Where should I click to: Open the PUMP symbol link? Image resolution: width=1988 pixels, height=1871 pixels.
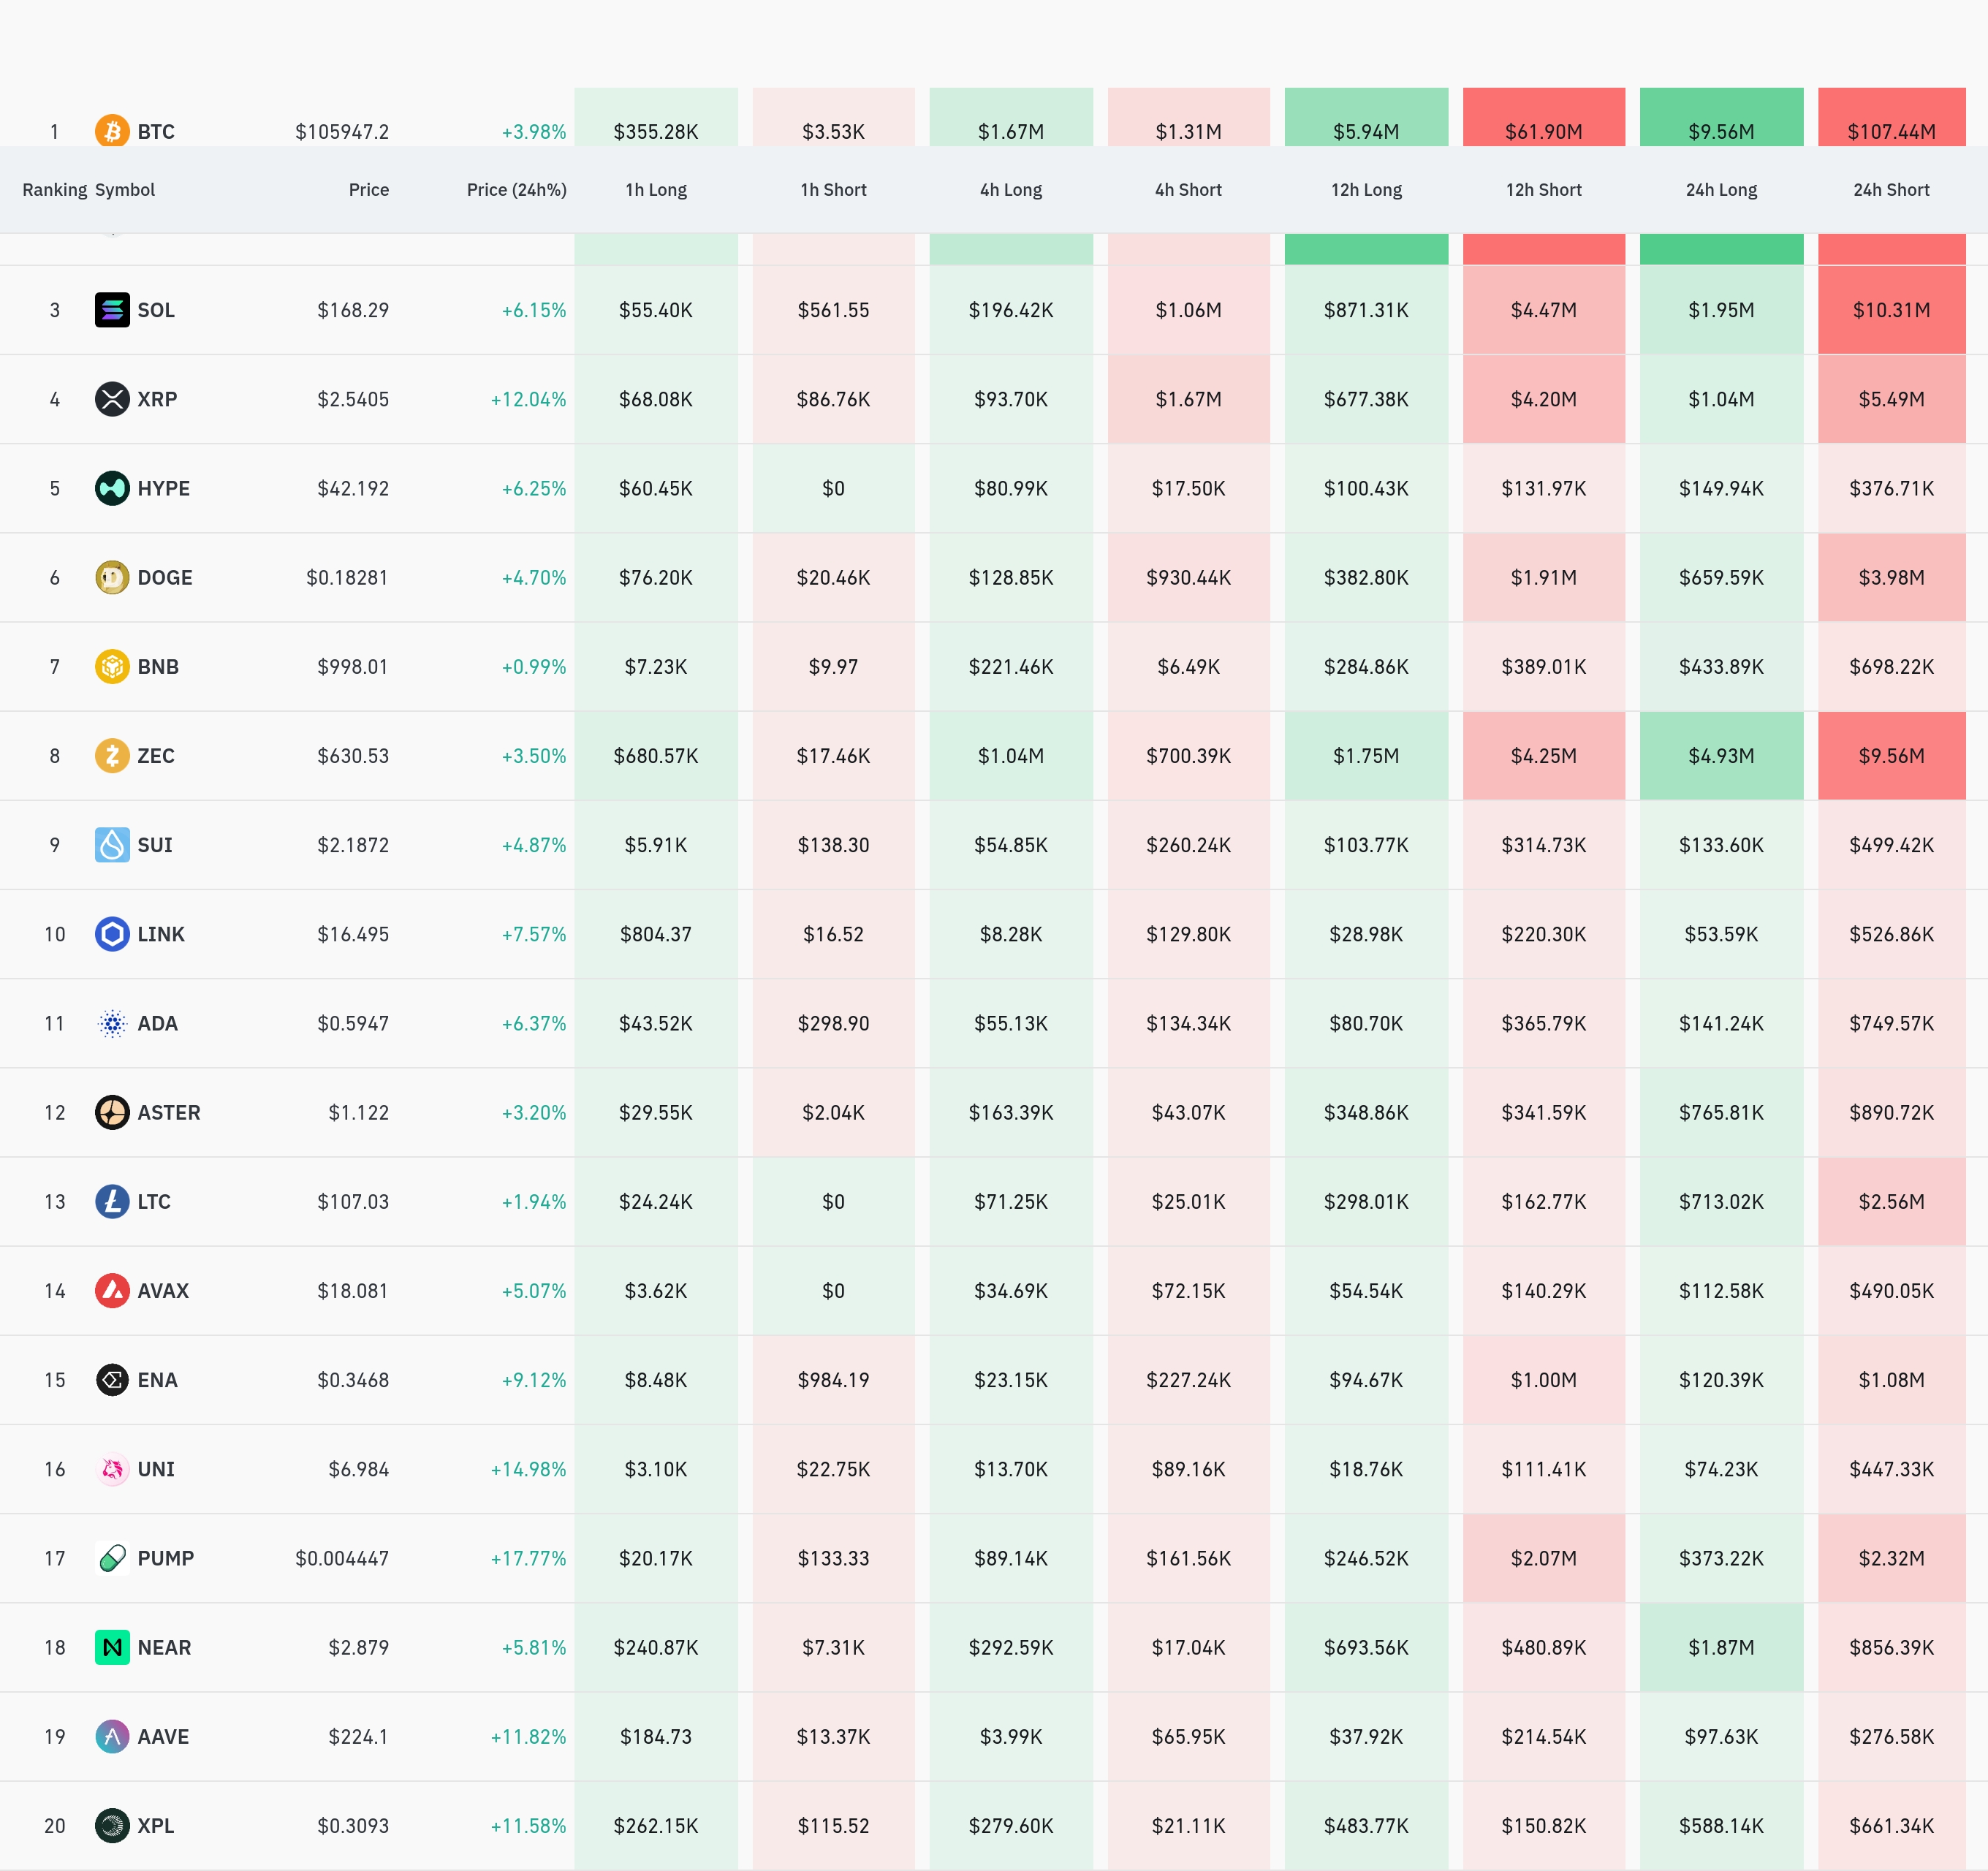coord(165,1558)
